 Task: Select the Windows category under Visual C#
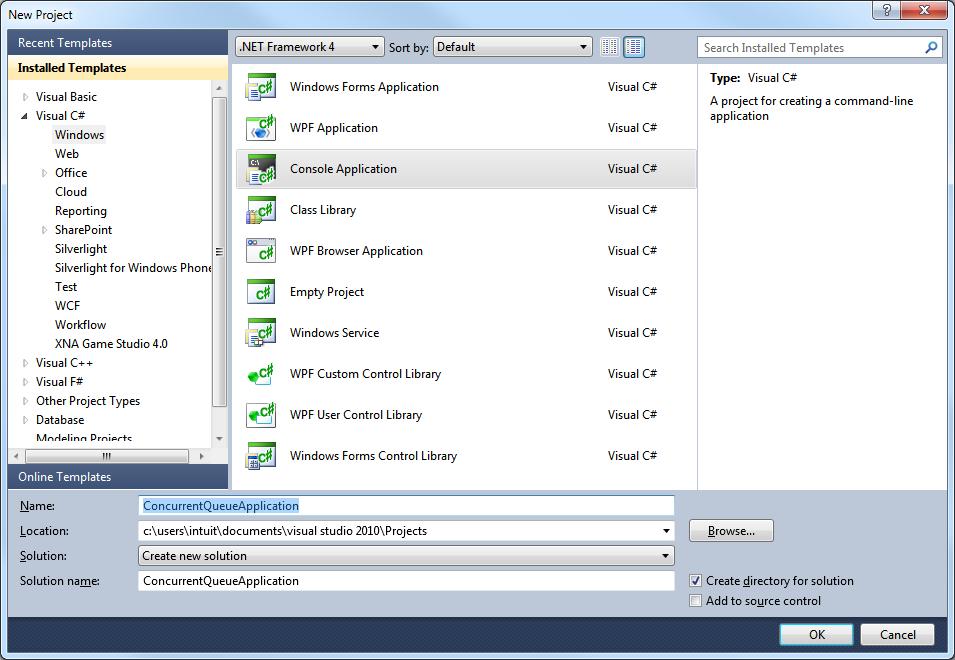(x=79, y=135)
